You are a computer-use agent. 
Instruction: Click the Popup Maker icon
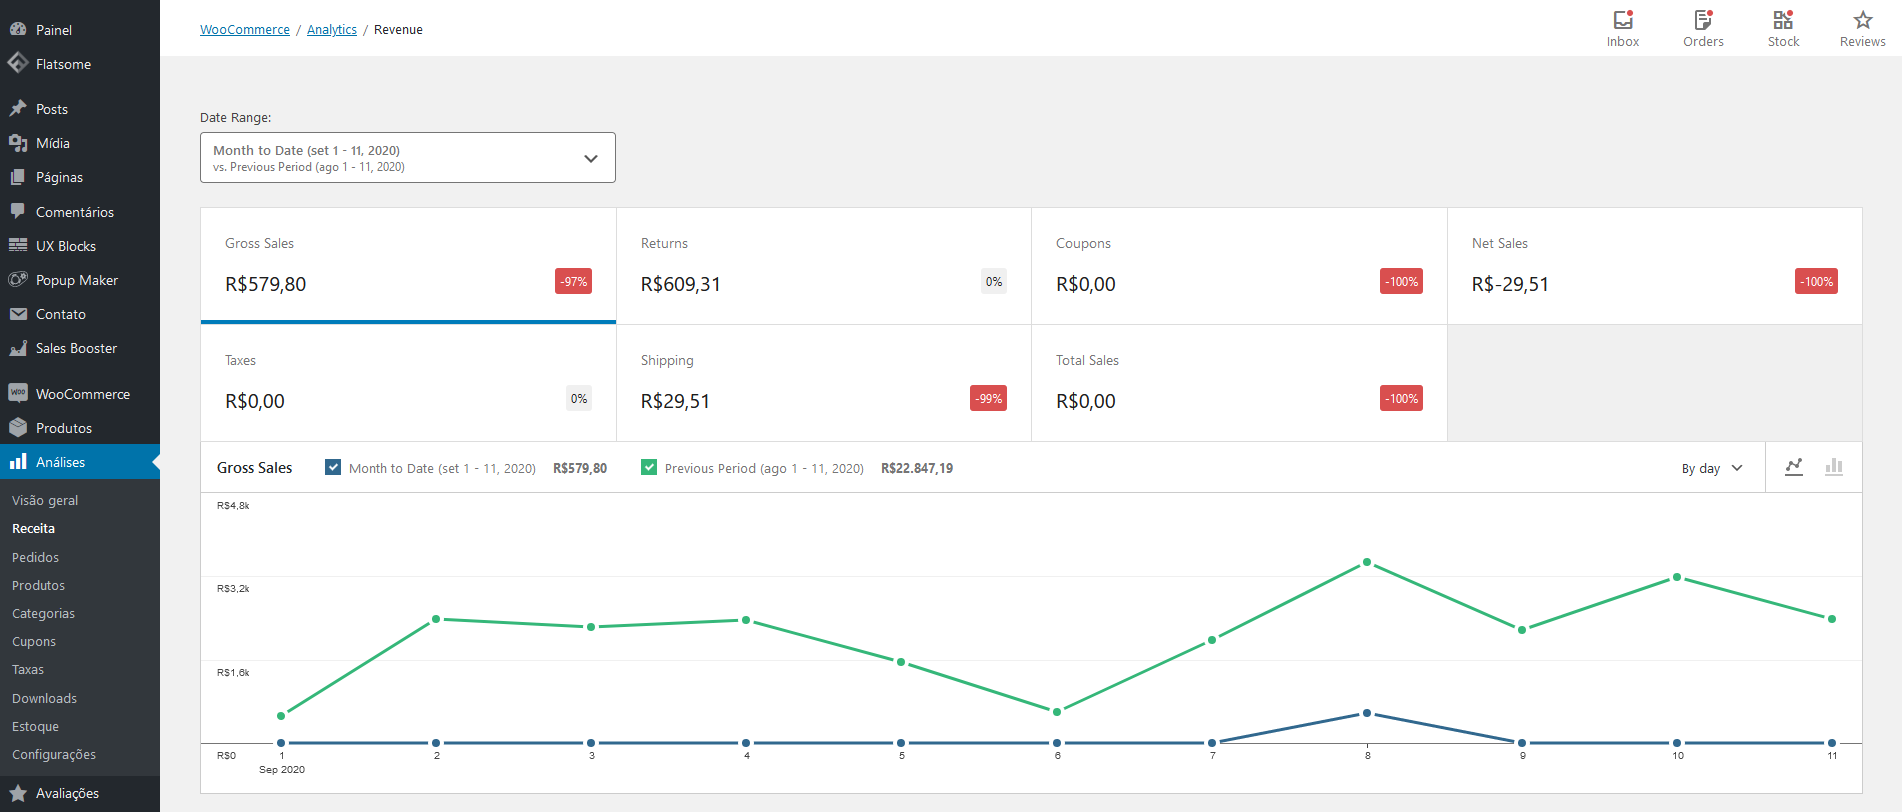coord(18,280)
